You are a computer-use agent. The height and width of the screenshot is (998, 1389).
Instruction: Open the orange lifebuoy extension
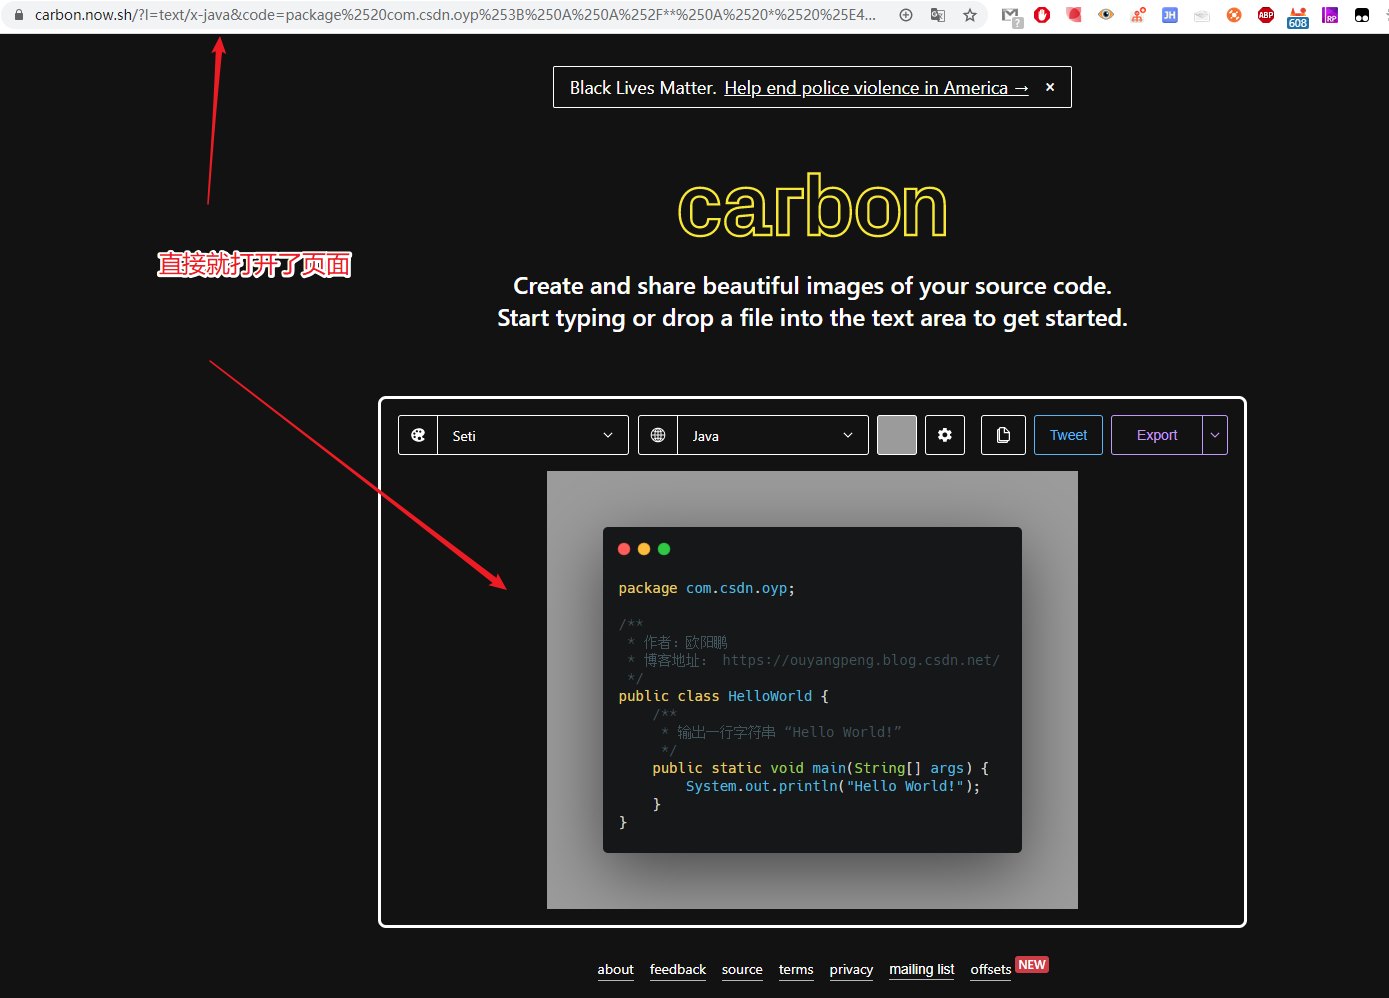[x=1234, y=15]
